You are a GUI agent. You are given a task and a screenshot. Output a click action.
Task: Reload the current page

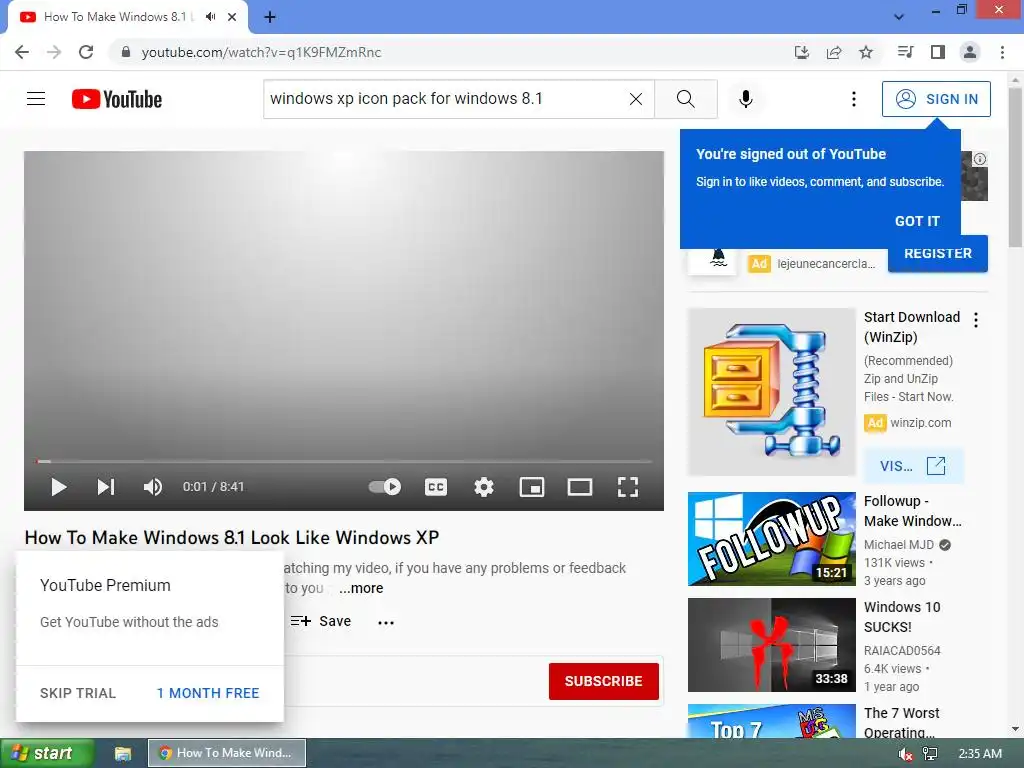tap(86, 52)
